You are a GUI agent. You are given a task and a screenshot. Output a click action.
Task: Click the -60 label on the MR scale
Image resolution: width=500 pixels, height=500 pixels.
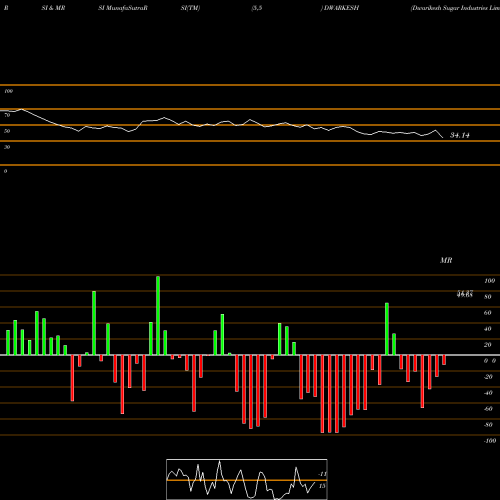488,409
